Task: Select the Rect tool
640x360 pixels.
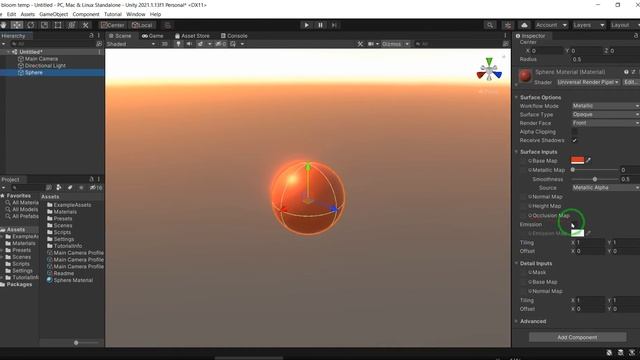Action: 58,25
